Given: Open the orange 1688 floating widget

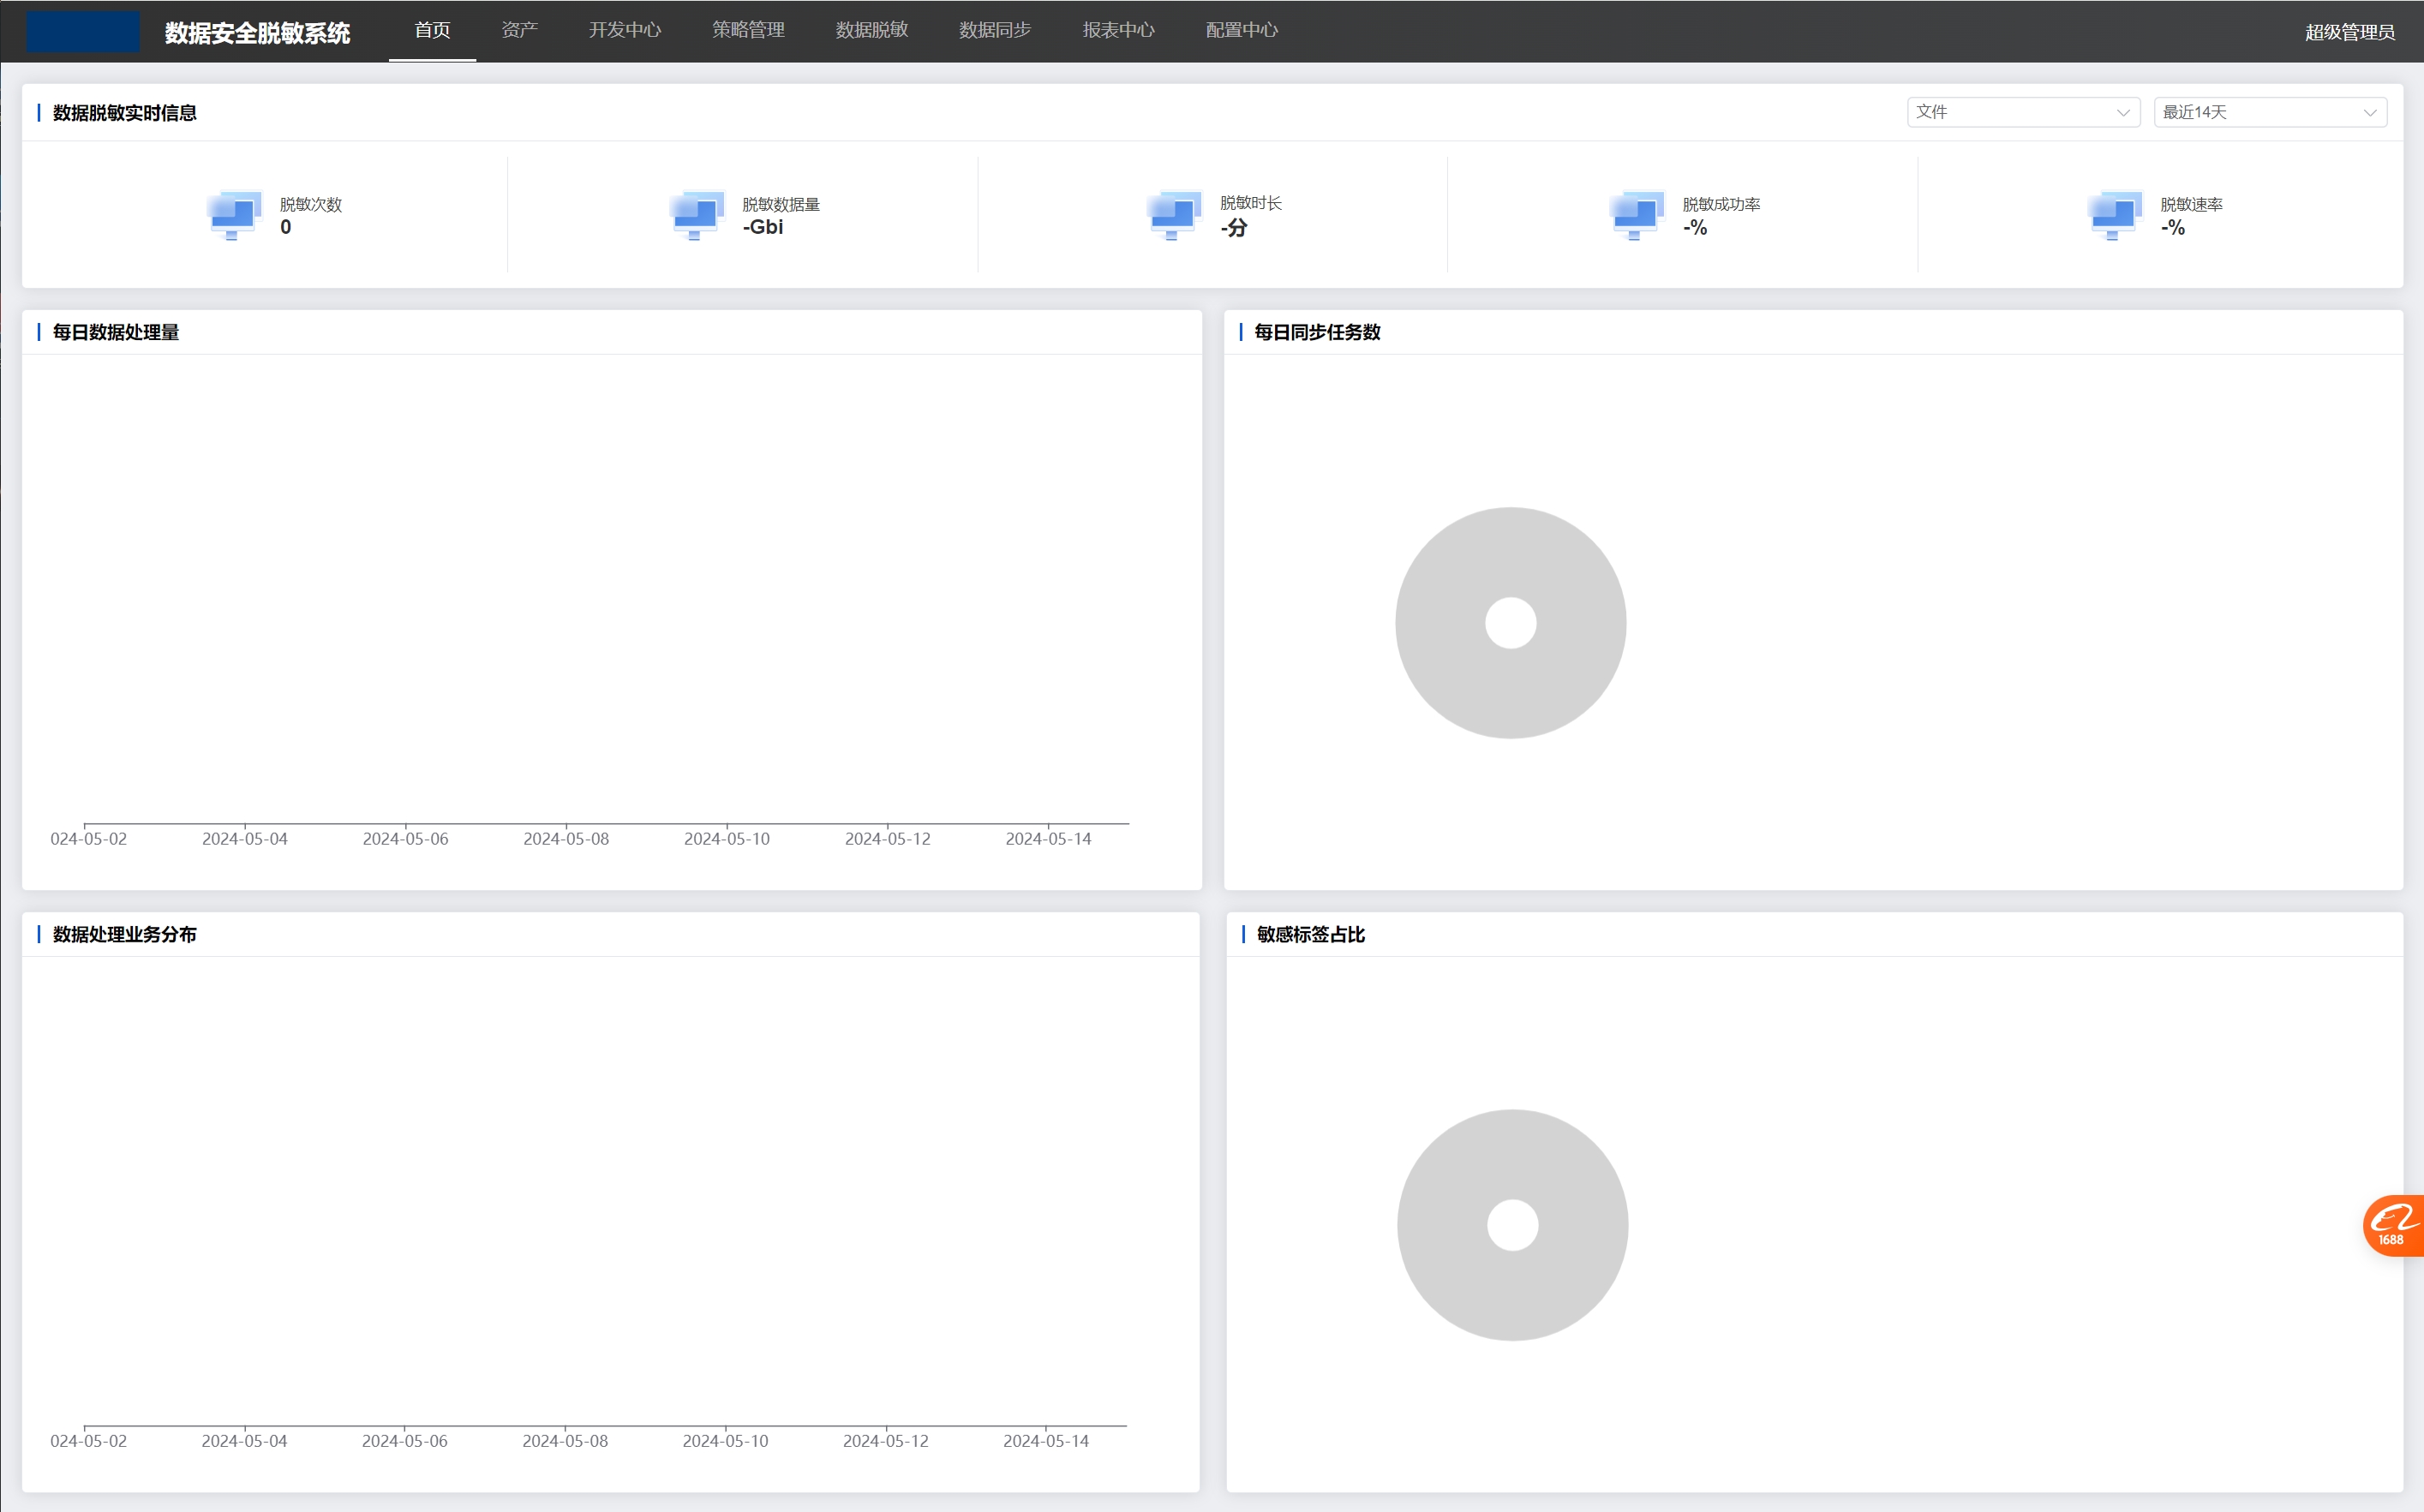Looking at the screenshot, I should [2393, 1225].
